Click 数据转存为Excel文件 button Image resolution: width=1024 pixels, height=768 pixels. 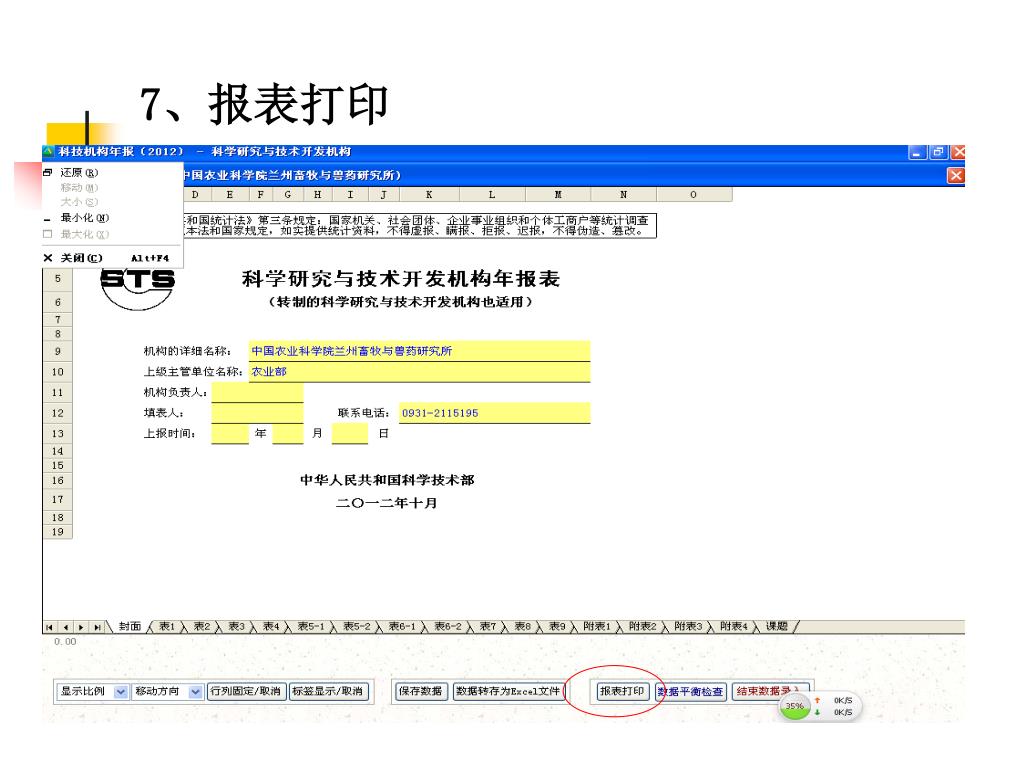coord(508,692)
